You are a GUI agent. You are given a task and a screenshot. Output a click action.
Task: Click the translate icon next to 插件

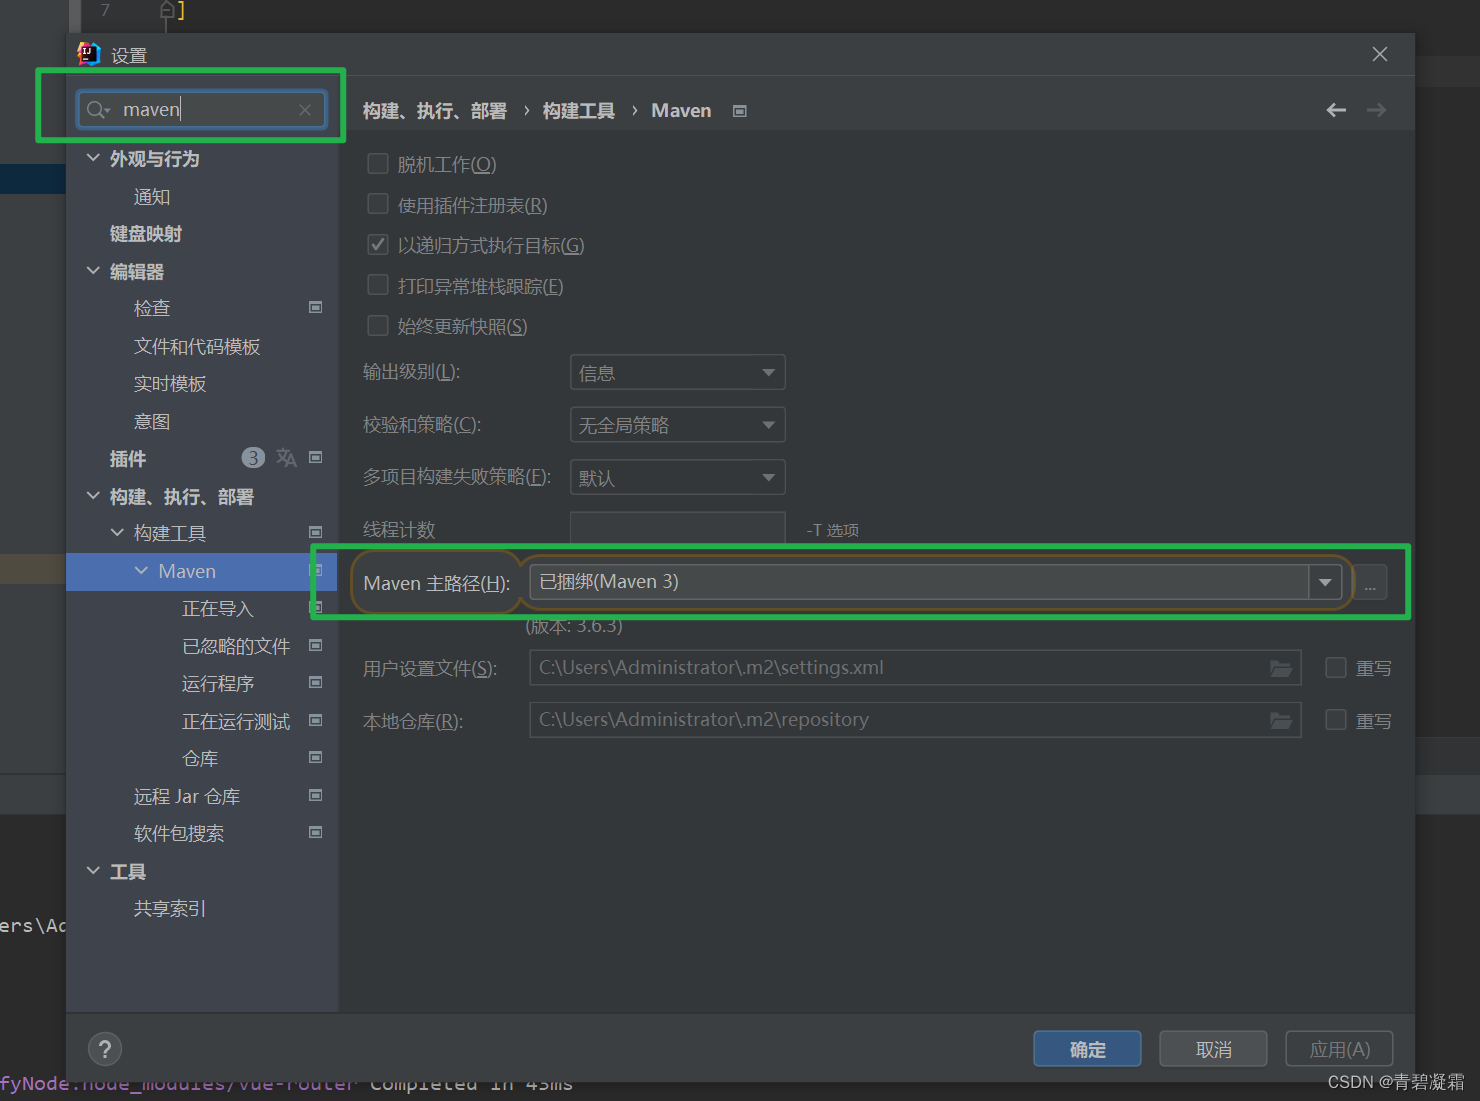pyautogui.click(x=286, y=458)
